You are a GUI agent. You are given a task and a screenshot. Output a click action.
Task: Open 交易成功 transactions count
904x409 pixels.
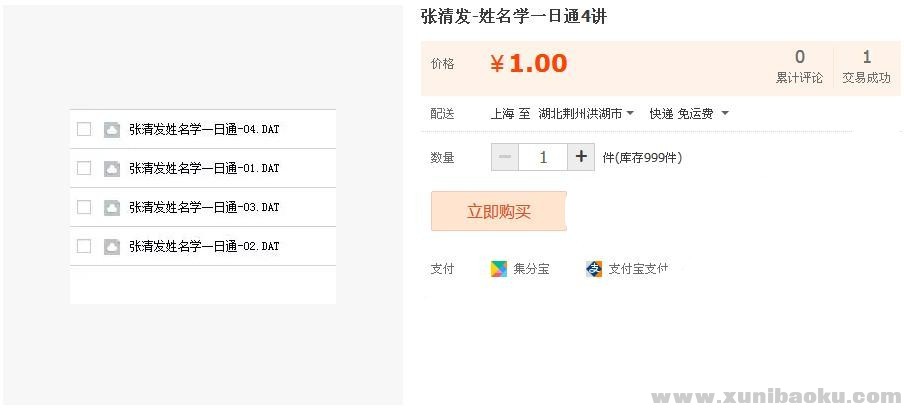pyautogui.click(x=866, y=66)
